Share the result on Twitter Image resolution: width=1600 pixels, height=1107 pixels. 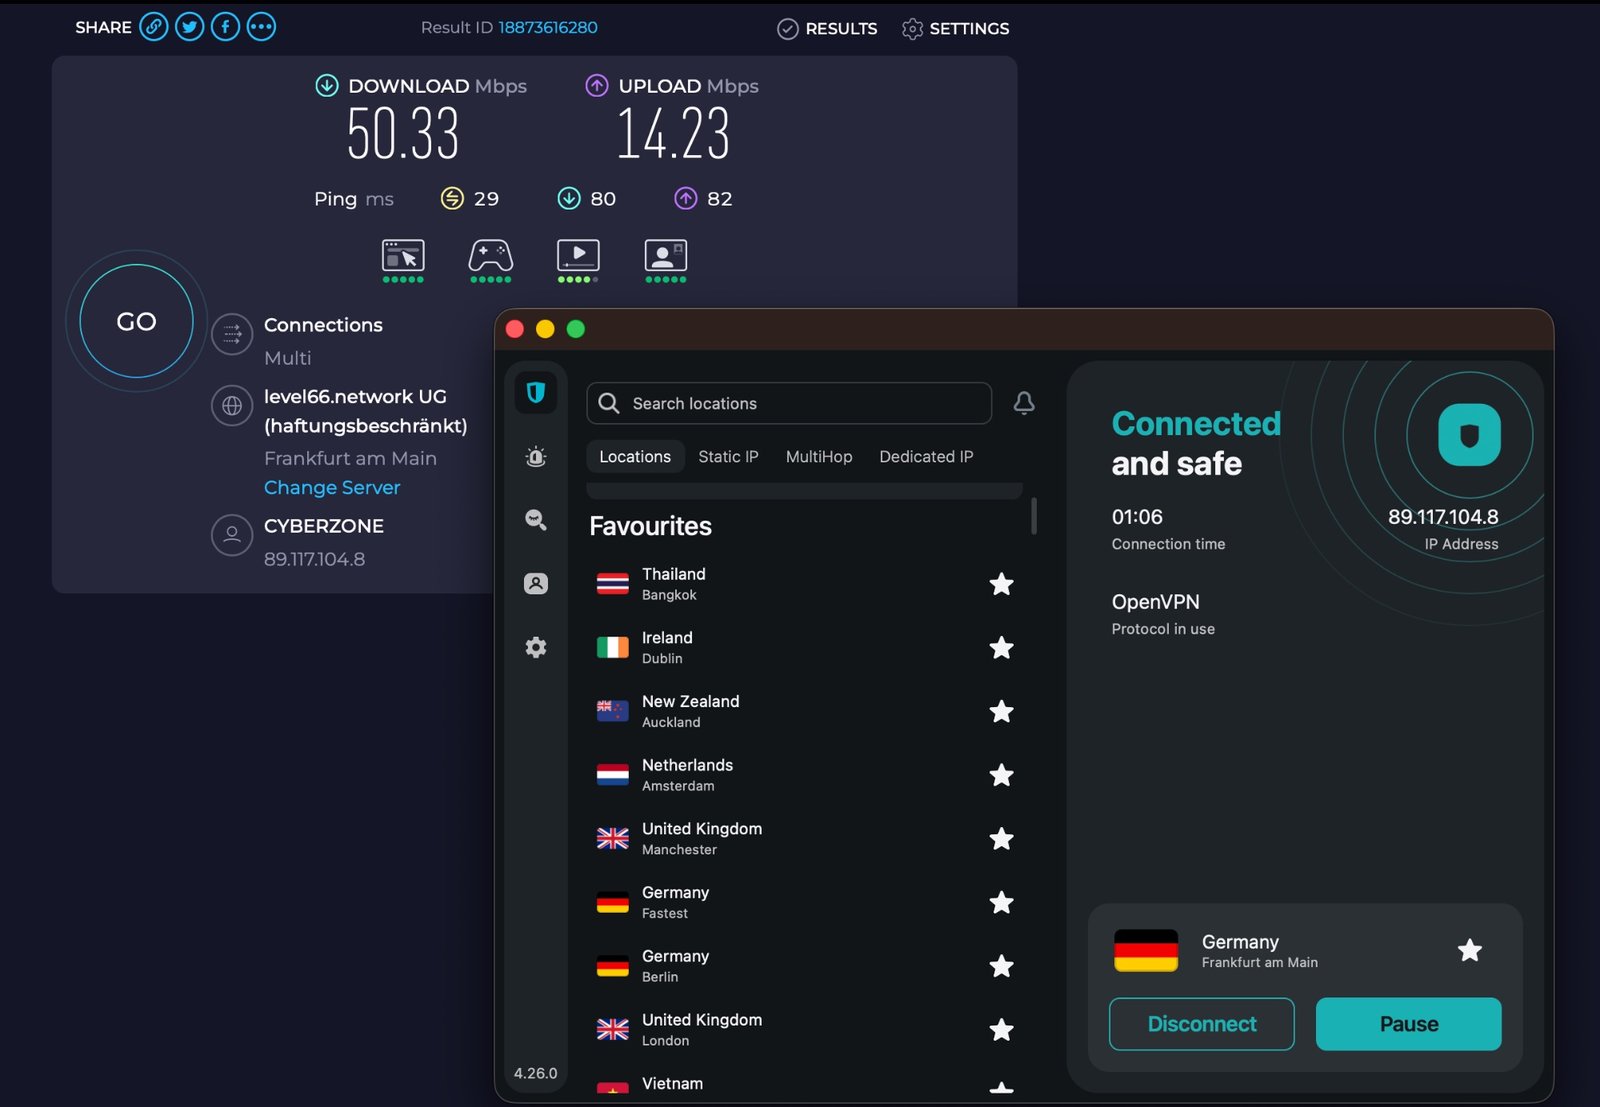(x=189, y=27)
